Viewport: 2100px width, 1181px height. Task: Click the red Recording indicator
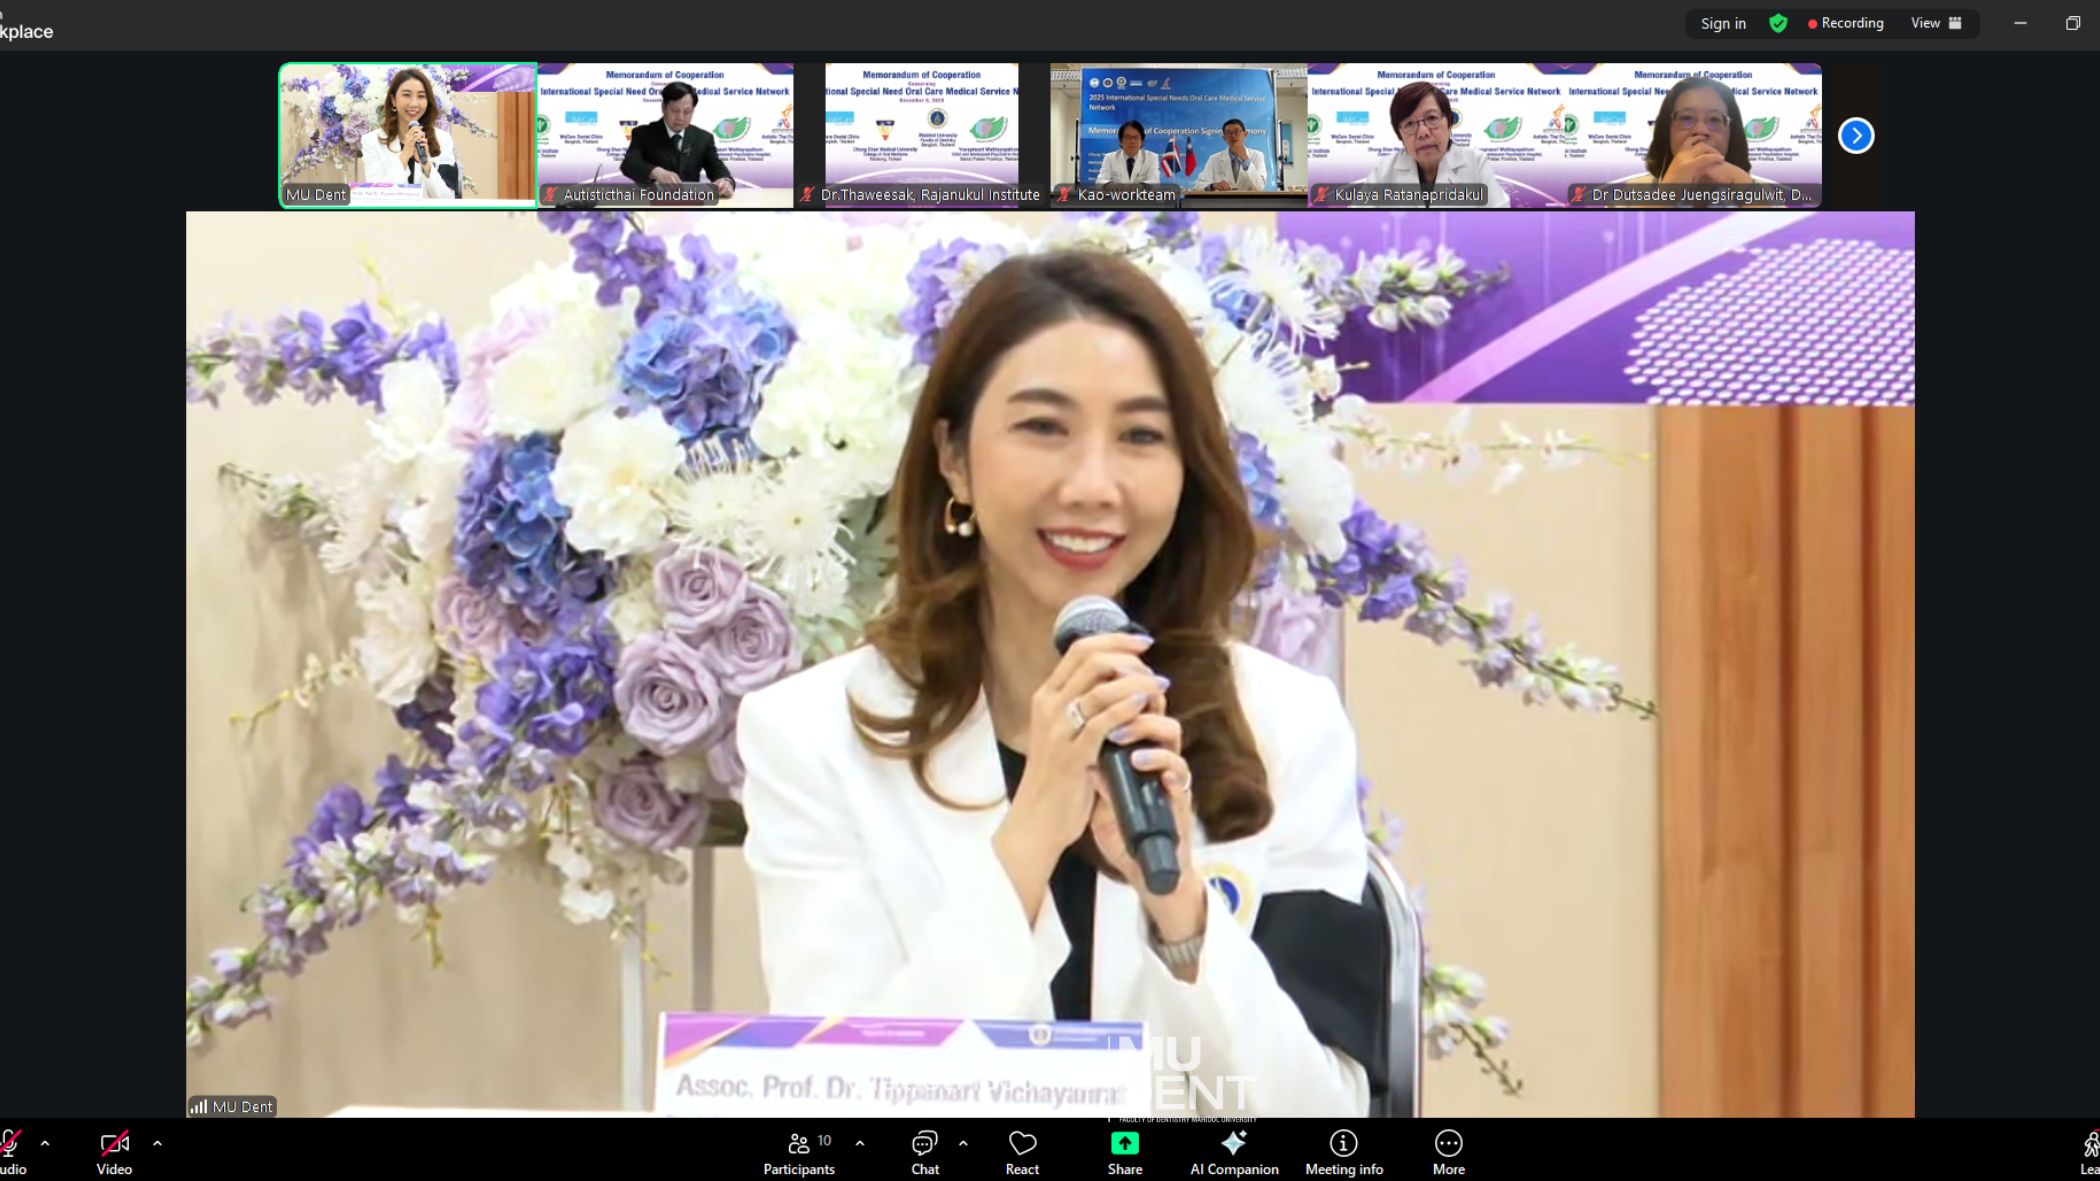[1845, 23]
